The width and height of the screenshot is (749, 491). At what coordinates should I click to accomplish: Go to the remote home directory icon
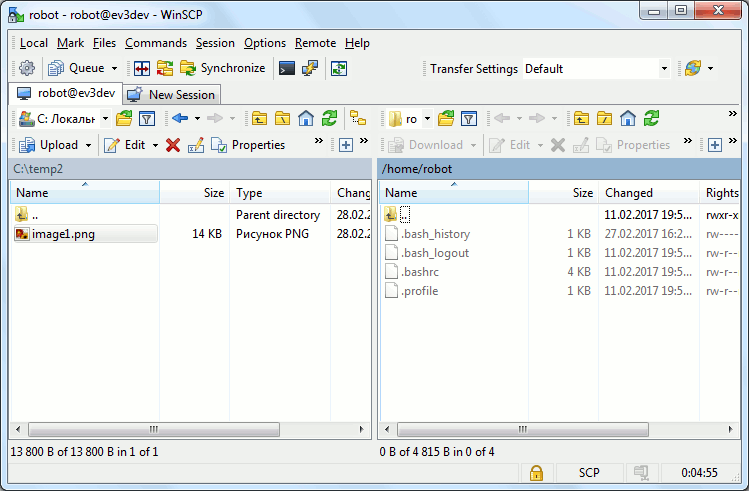pos(628,118)
